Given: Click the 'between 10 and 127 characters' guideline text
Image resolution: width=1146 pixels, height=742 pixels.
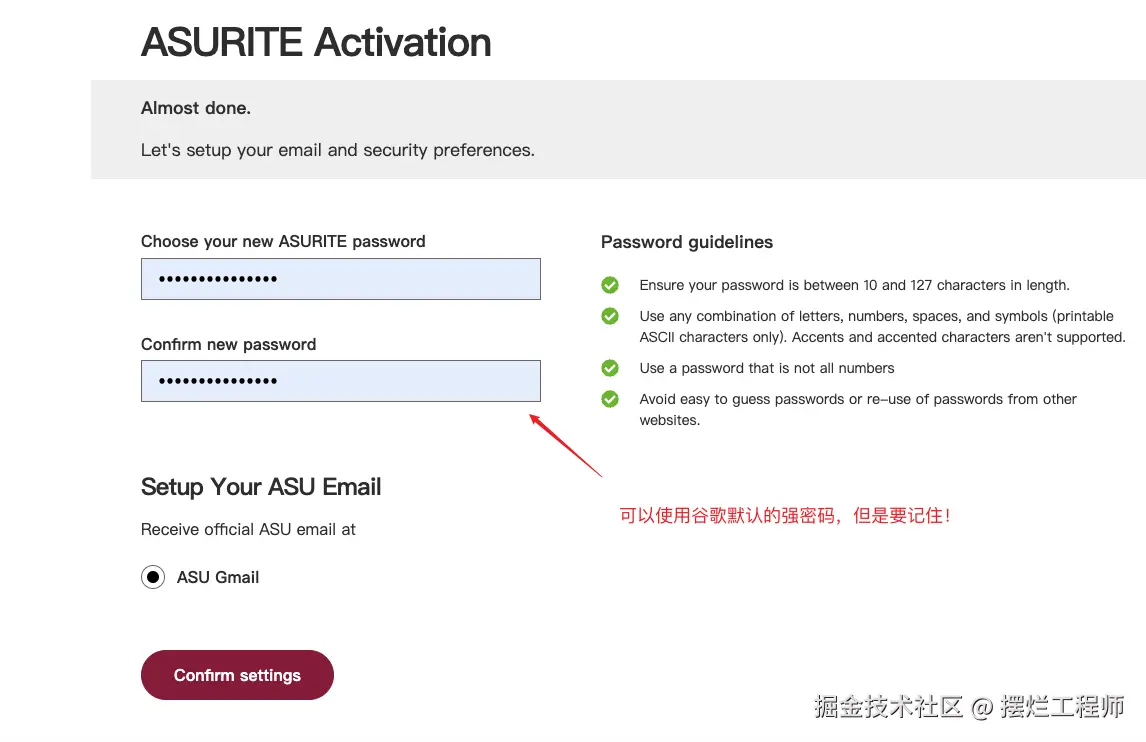Looking at the screenshot, I should coord(854,285).
